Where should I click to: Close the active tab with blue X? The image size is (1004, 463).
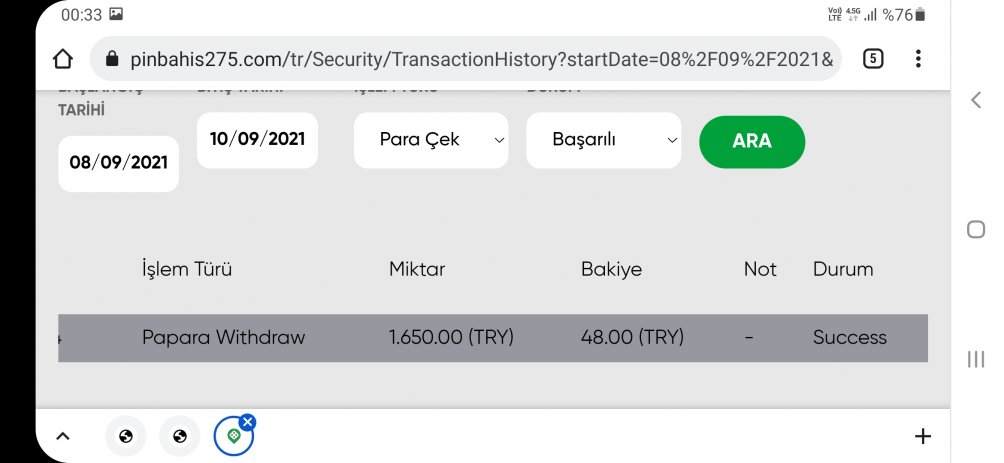248,422
